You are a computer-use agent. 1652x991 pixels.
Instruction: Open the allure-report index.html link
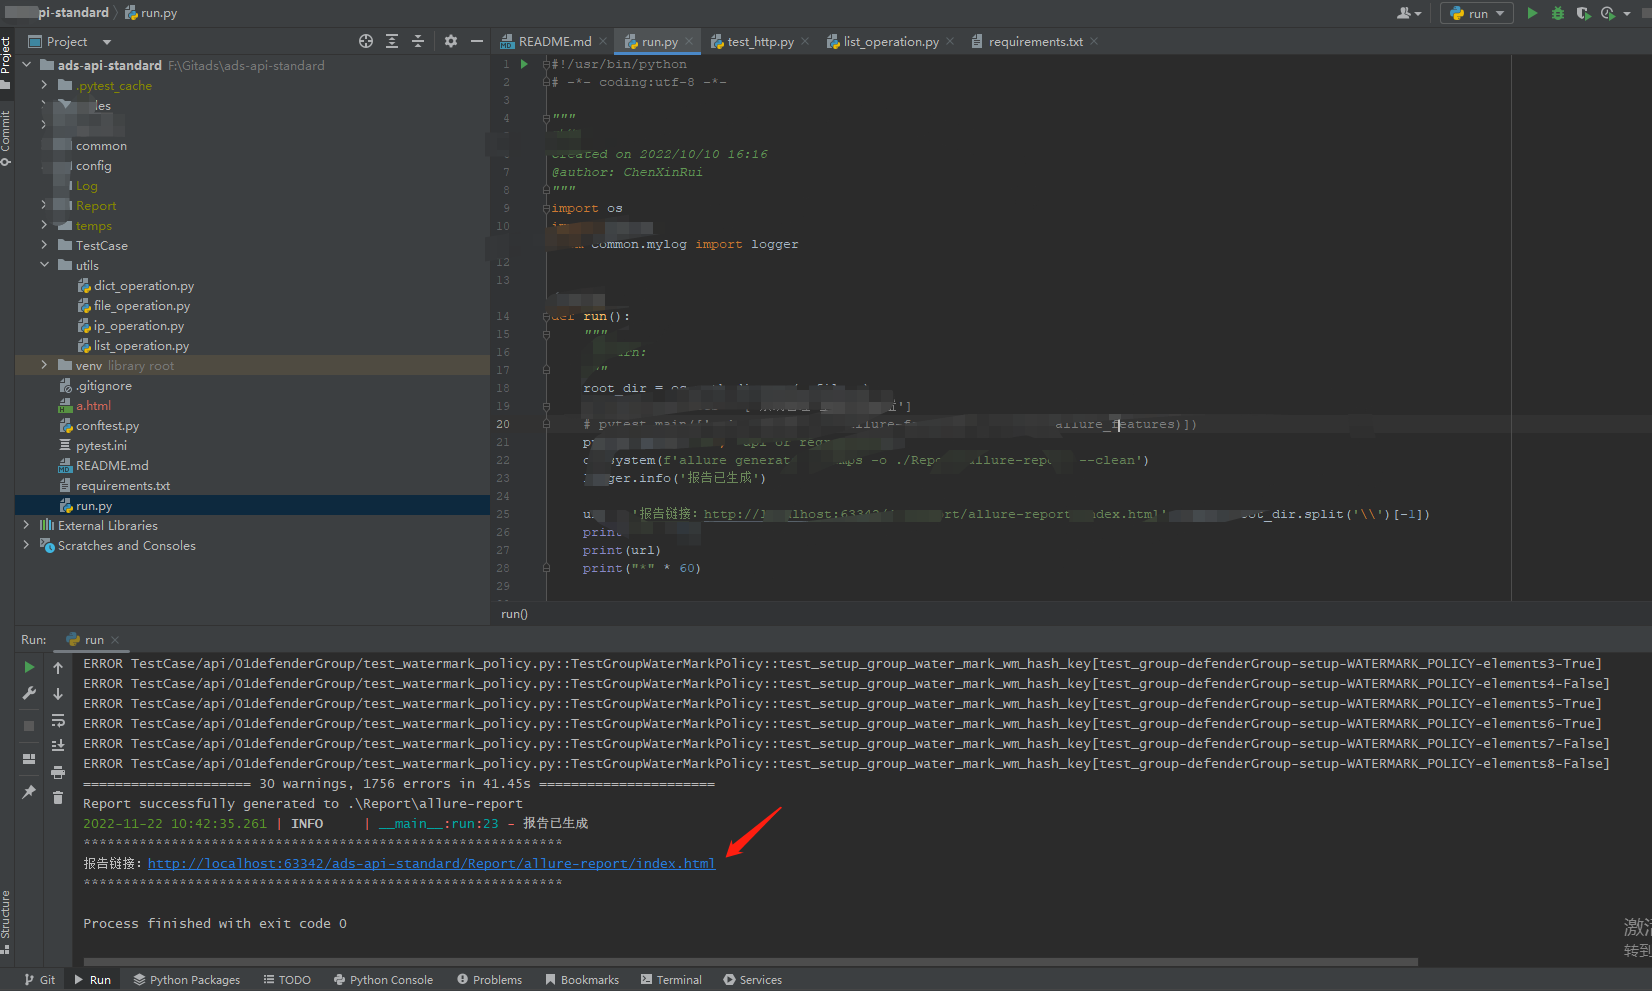(431, 864)
